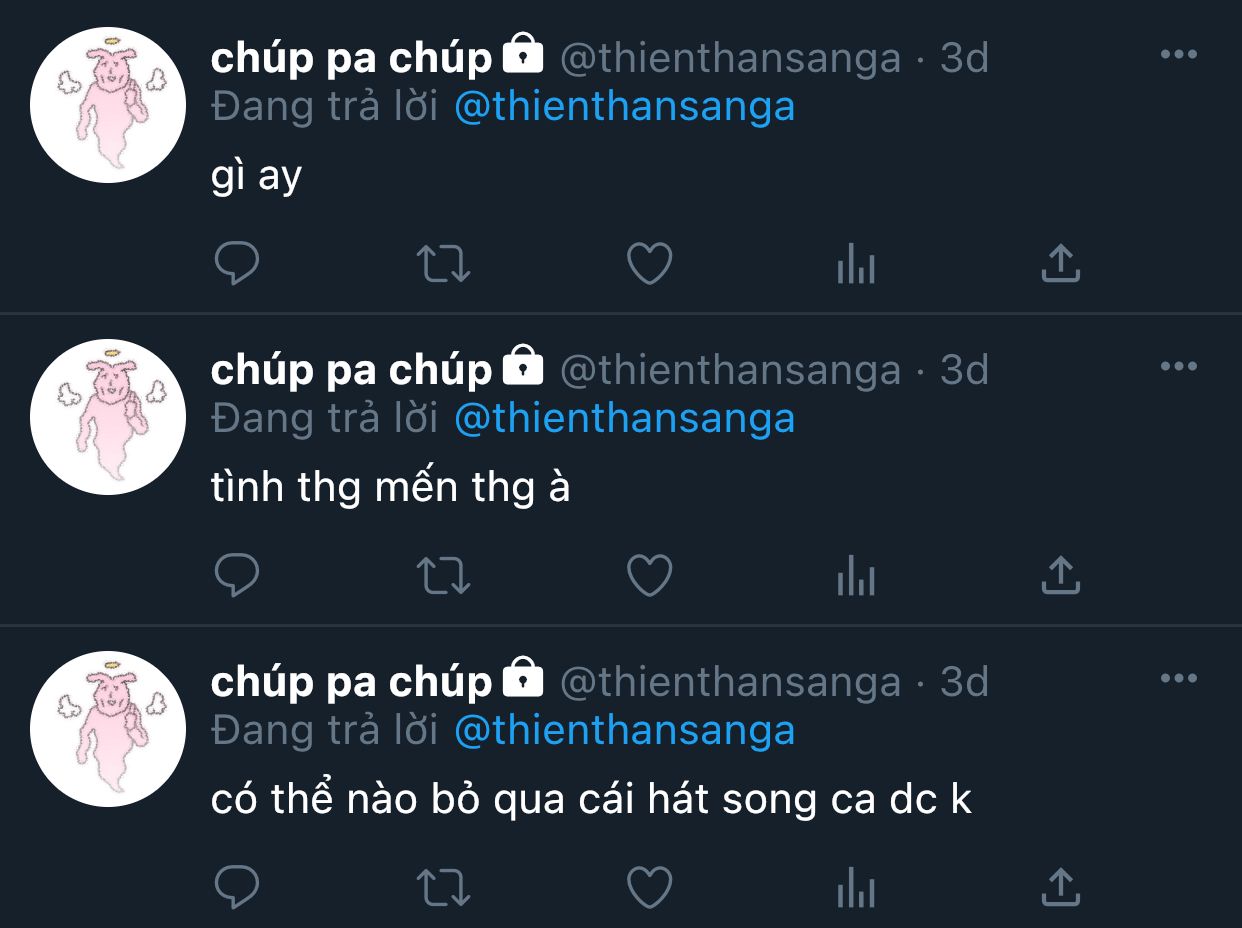The width and height of the screenshot is (1242, 928).
Task: Like the "hát song ca" tweet
Action: point(649,887)
